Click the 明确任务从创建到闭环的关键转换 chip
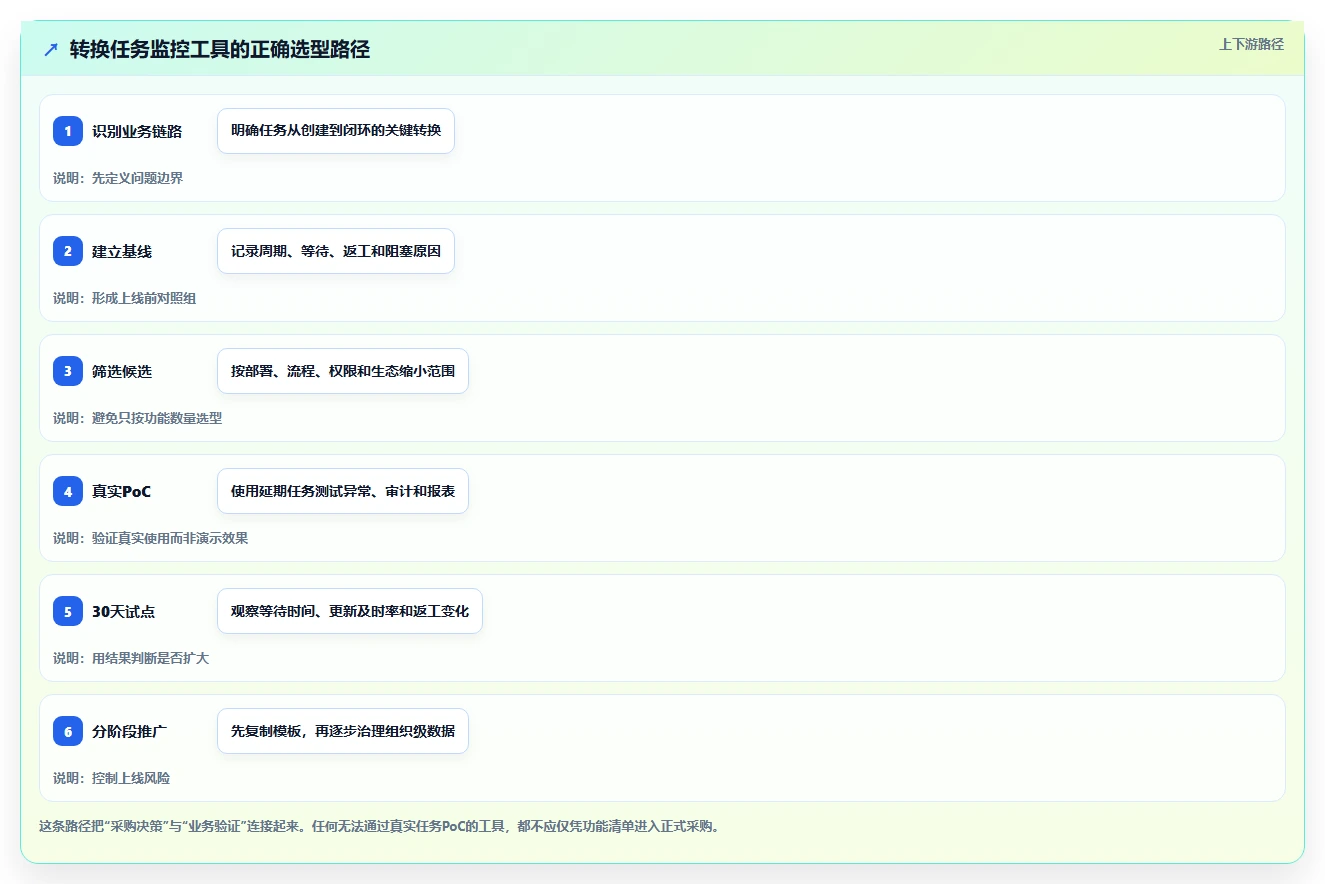 pyautogui.click(x=336, y=131)
